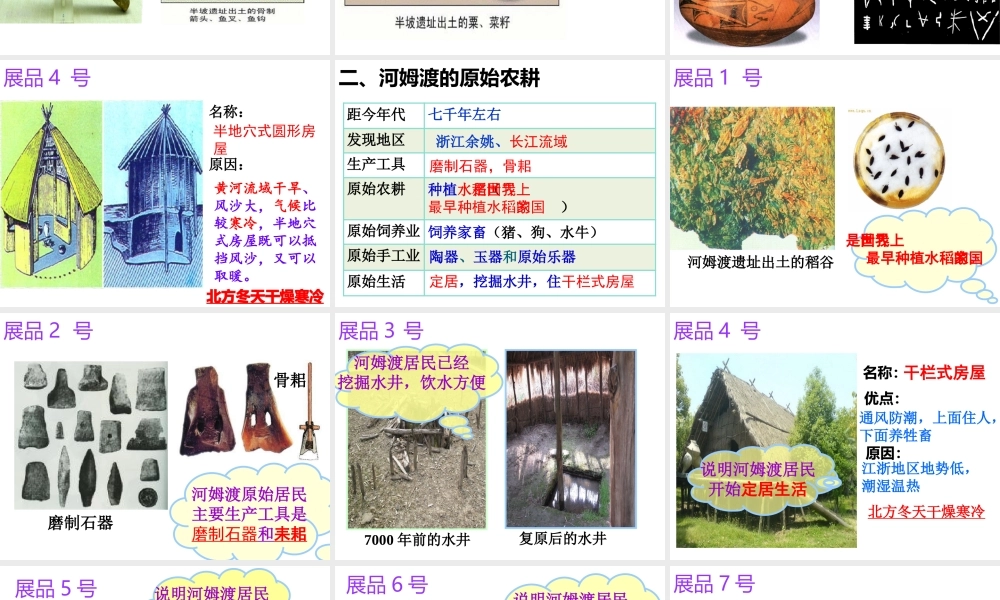Click the restored well photo
1000x600 pixels.
tap(571, 439)
